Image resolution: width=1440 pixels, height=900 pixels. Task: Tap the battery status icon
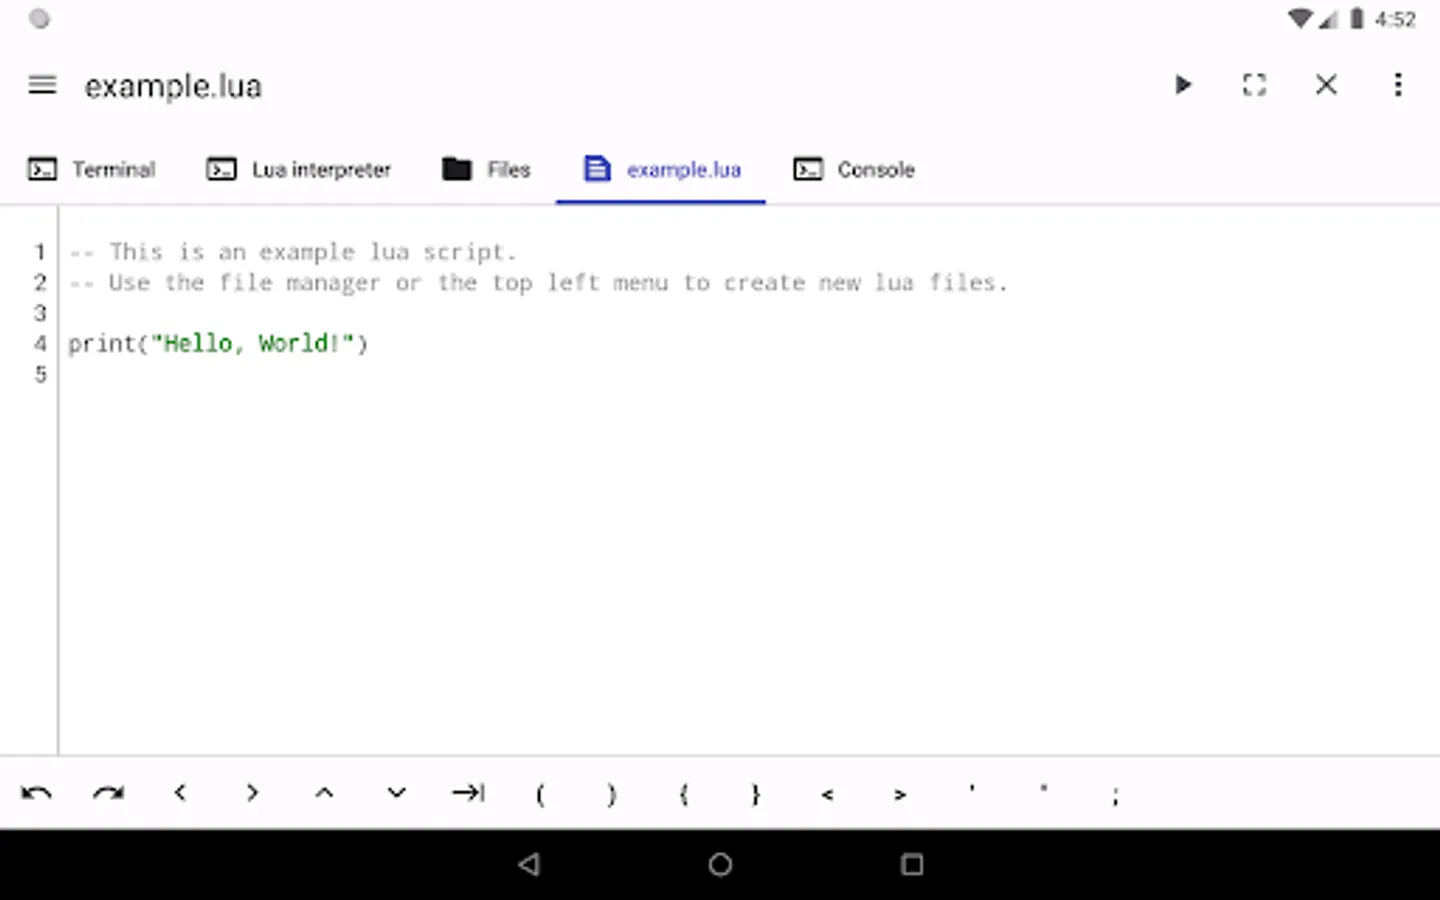1357,19
